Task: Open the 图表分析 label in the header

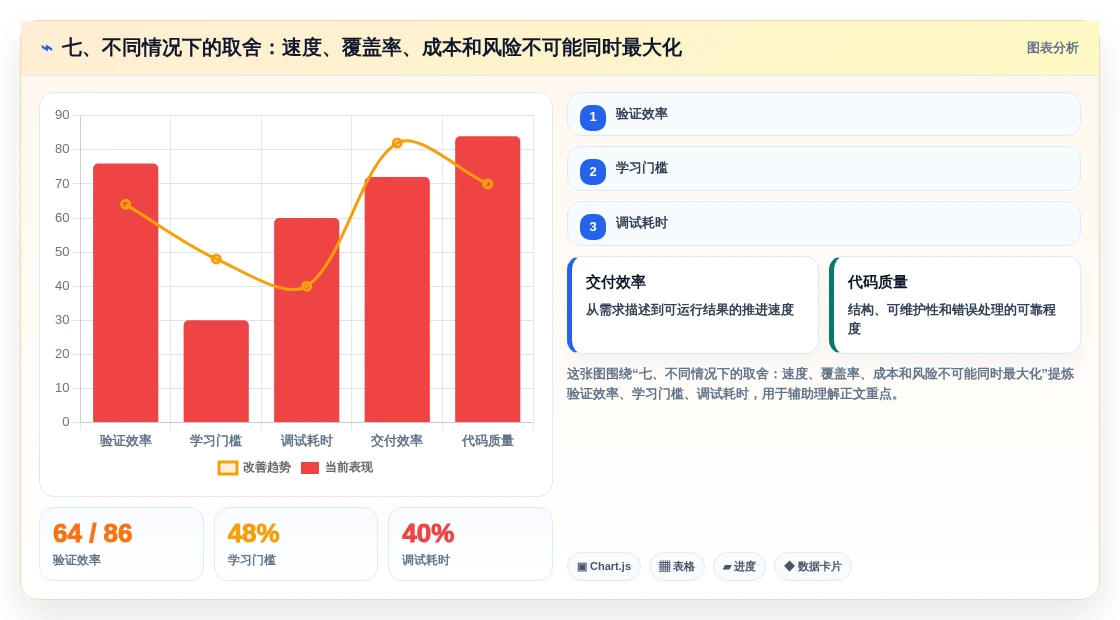Action: point(1052,48)
